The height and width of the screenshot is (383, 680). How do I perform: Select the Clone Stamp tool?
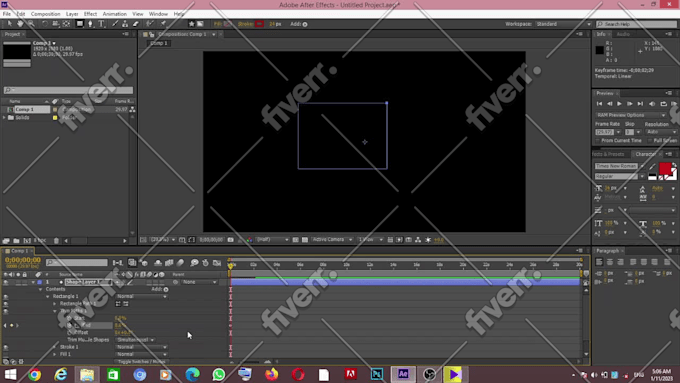click(125, 24)
